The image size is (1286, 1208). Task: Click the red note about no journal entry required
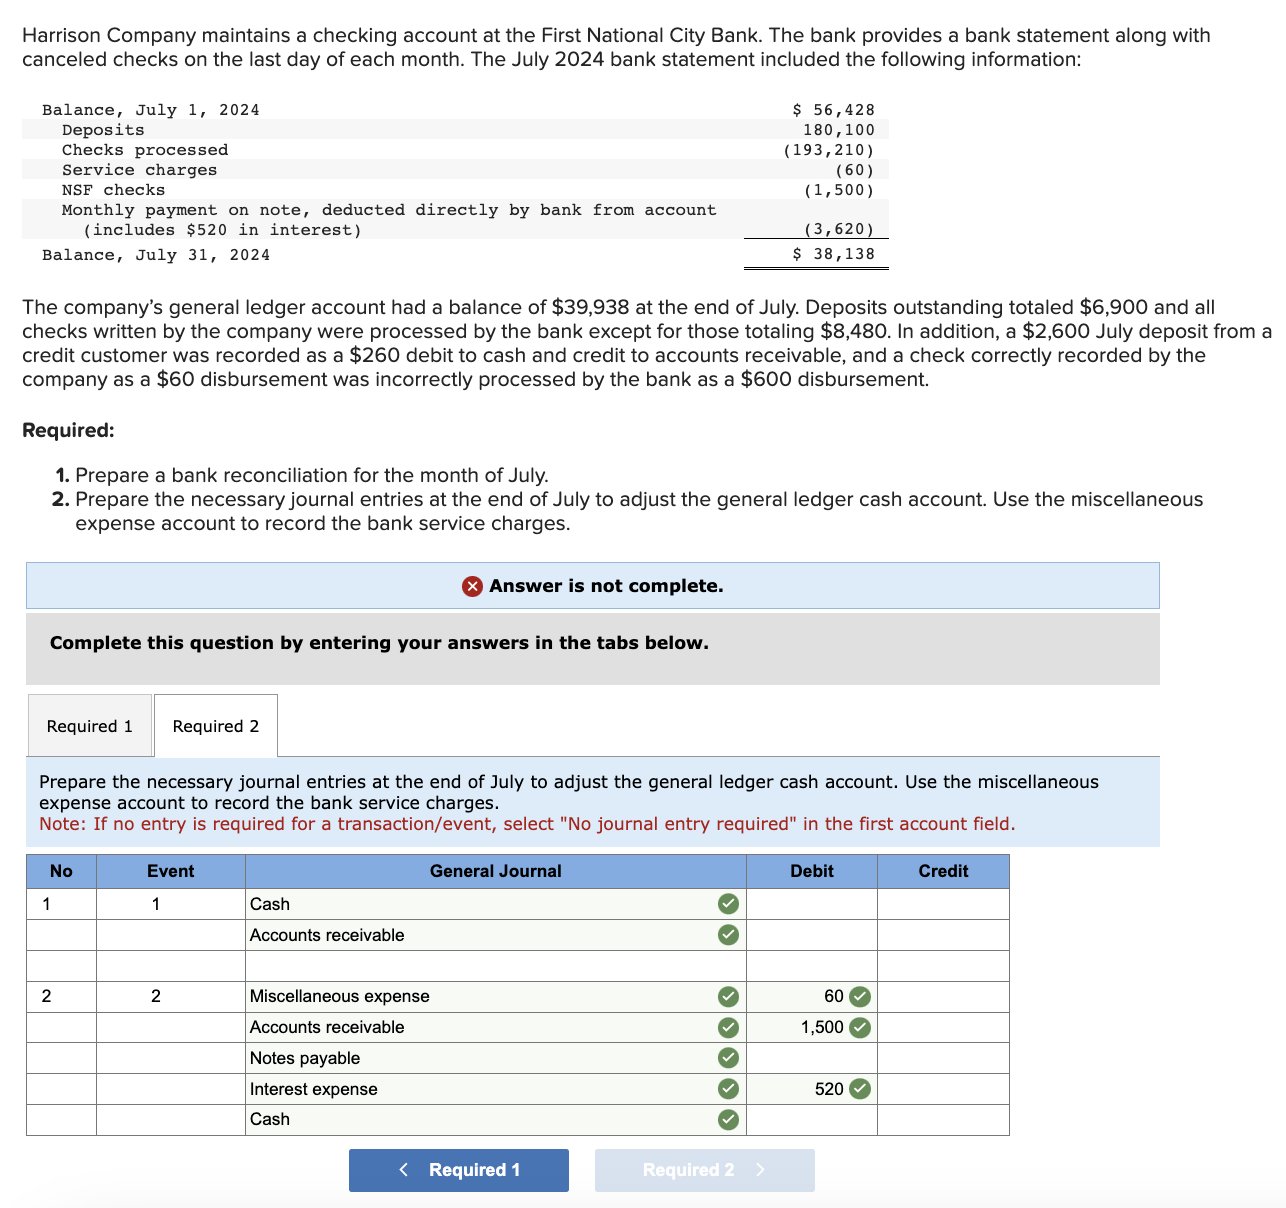(x=527, y=824)
